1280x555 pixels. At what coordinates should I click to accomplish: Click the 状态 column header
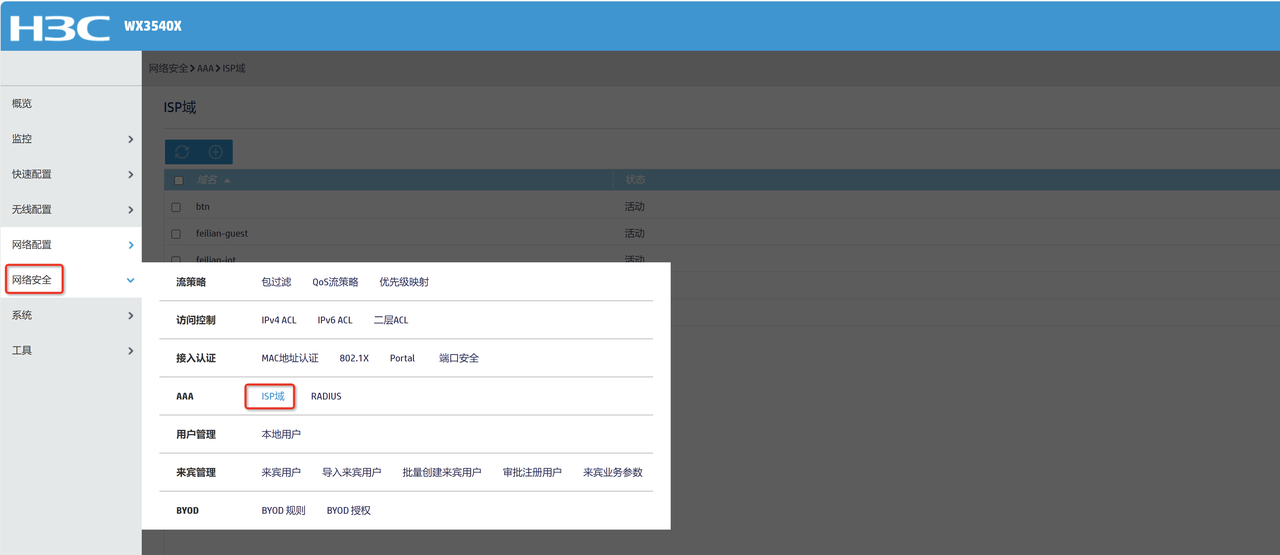point(636,180)
